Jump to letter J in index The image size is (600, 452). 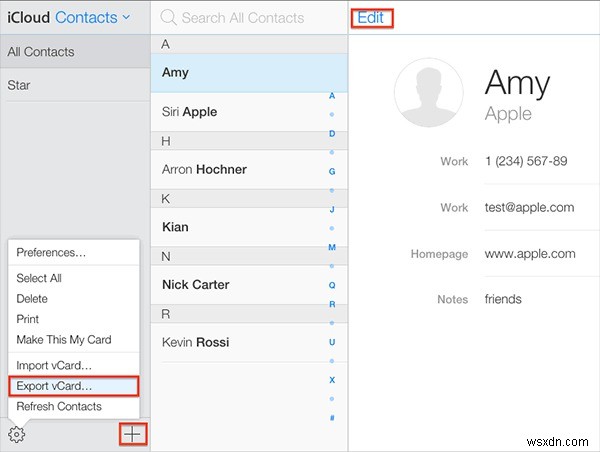click(x=332, y=209)
